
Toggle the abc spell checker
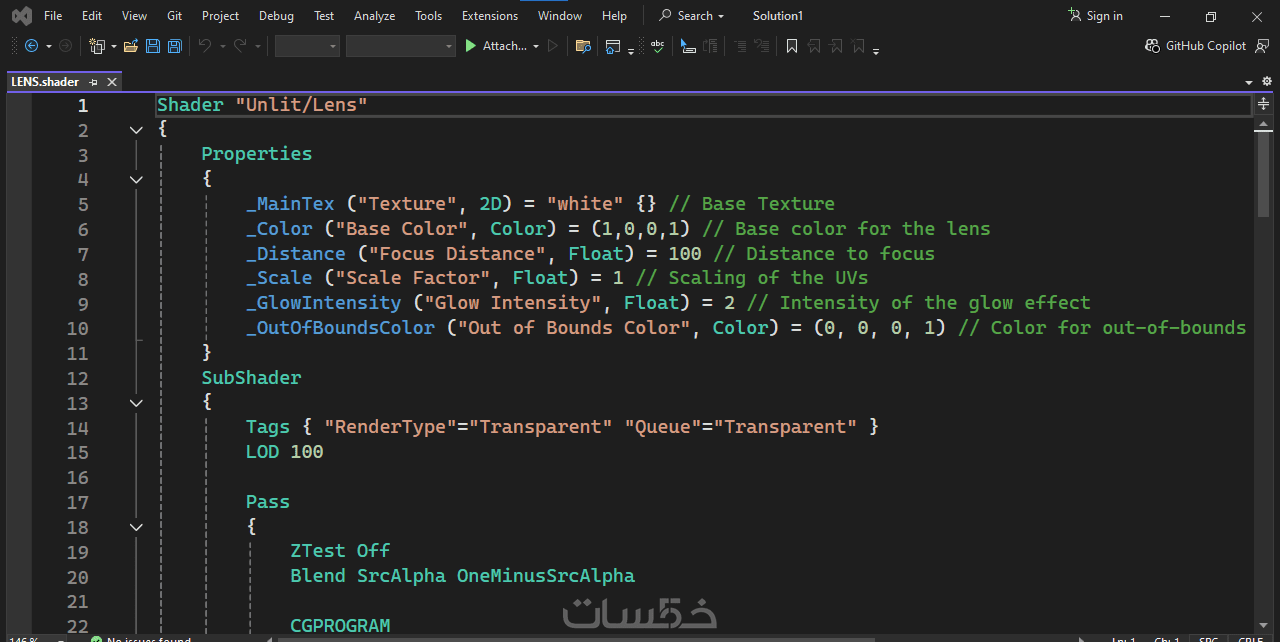(x=657, y=46)
